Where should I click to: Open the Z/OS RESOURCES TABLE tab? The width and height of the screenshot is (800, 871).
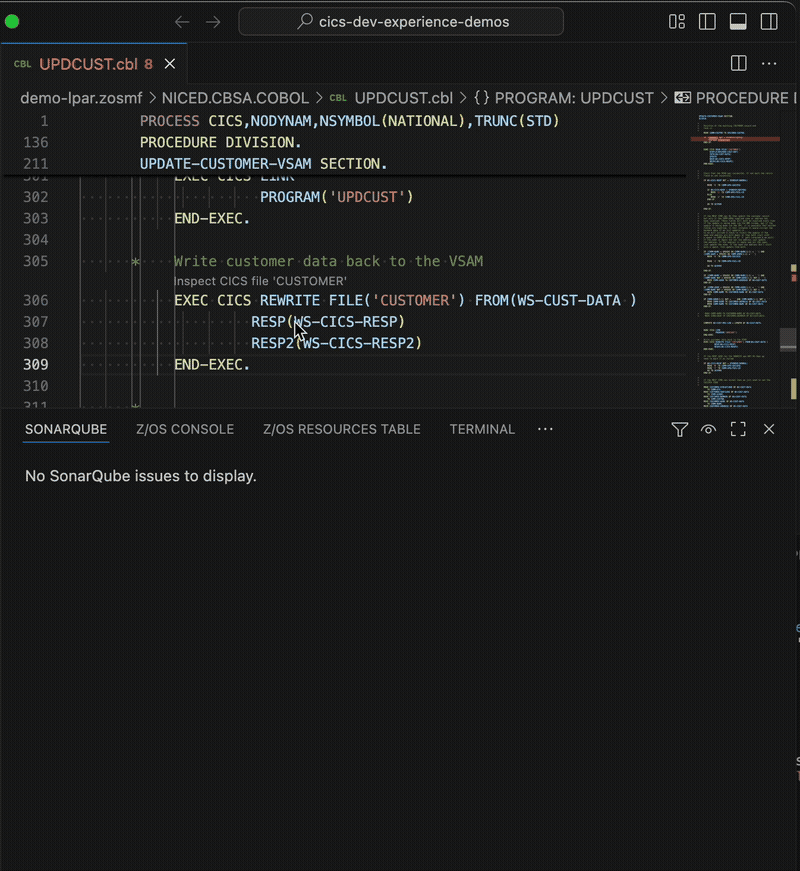coord(342,429)
